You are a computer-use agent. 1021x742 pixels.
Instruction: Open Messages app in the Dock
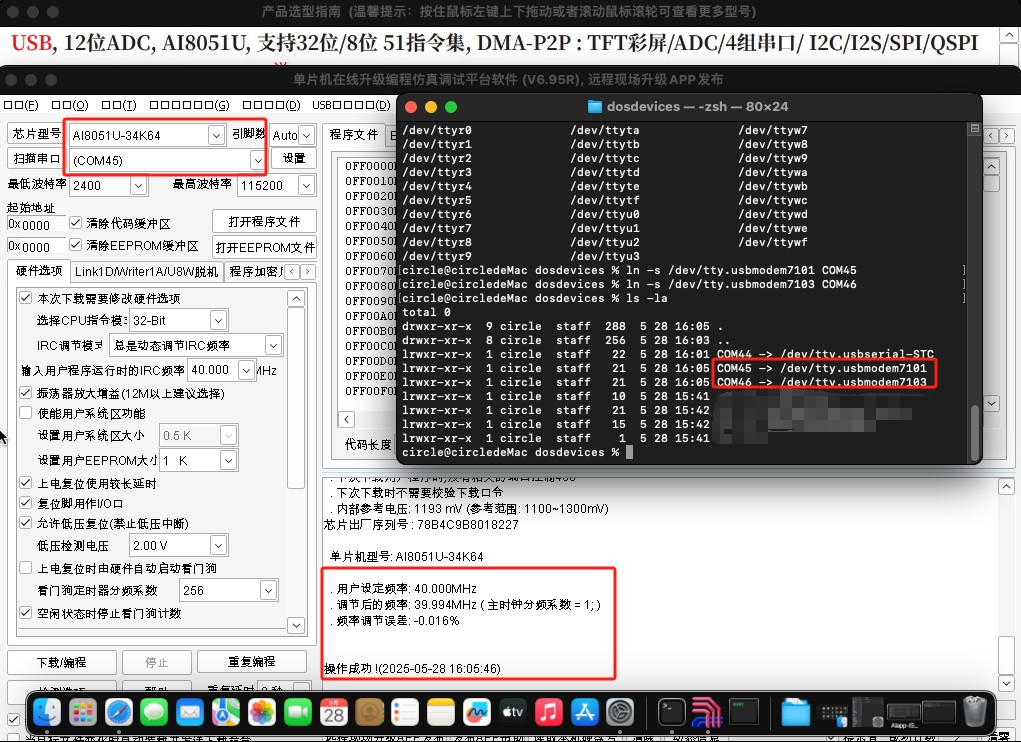[x=154, y=712]
